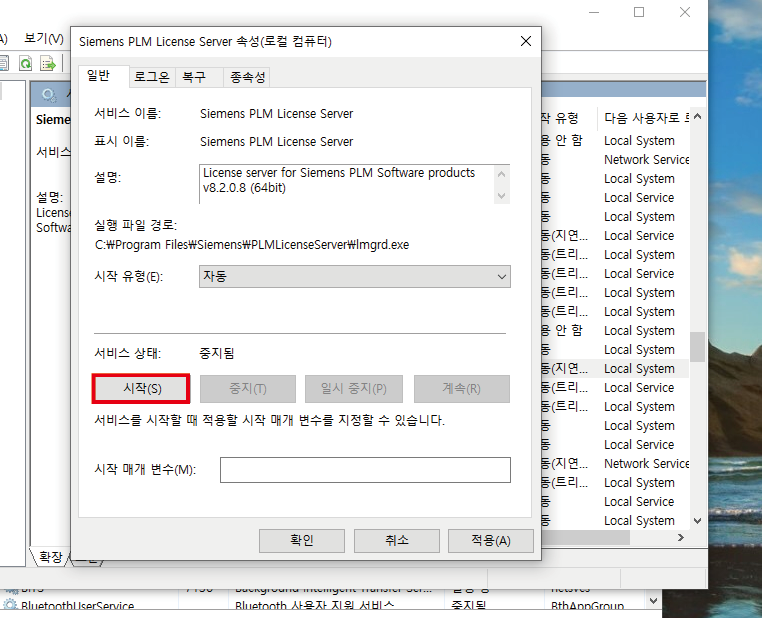This screenshot has height=618, width=762.
Task: Click the first 사용 안 함 startup type cell
Action: pos(562,140)
